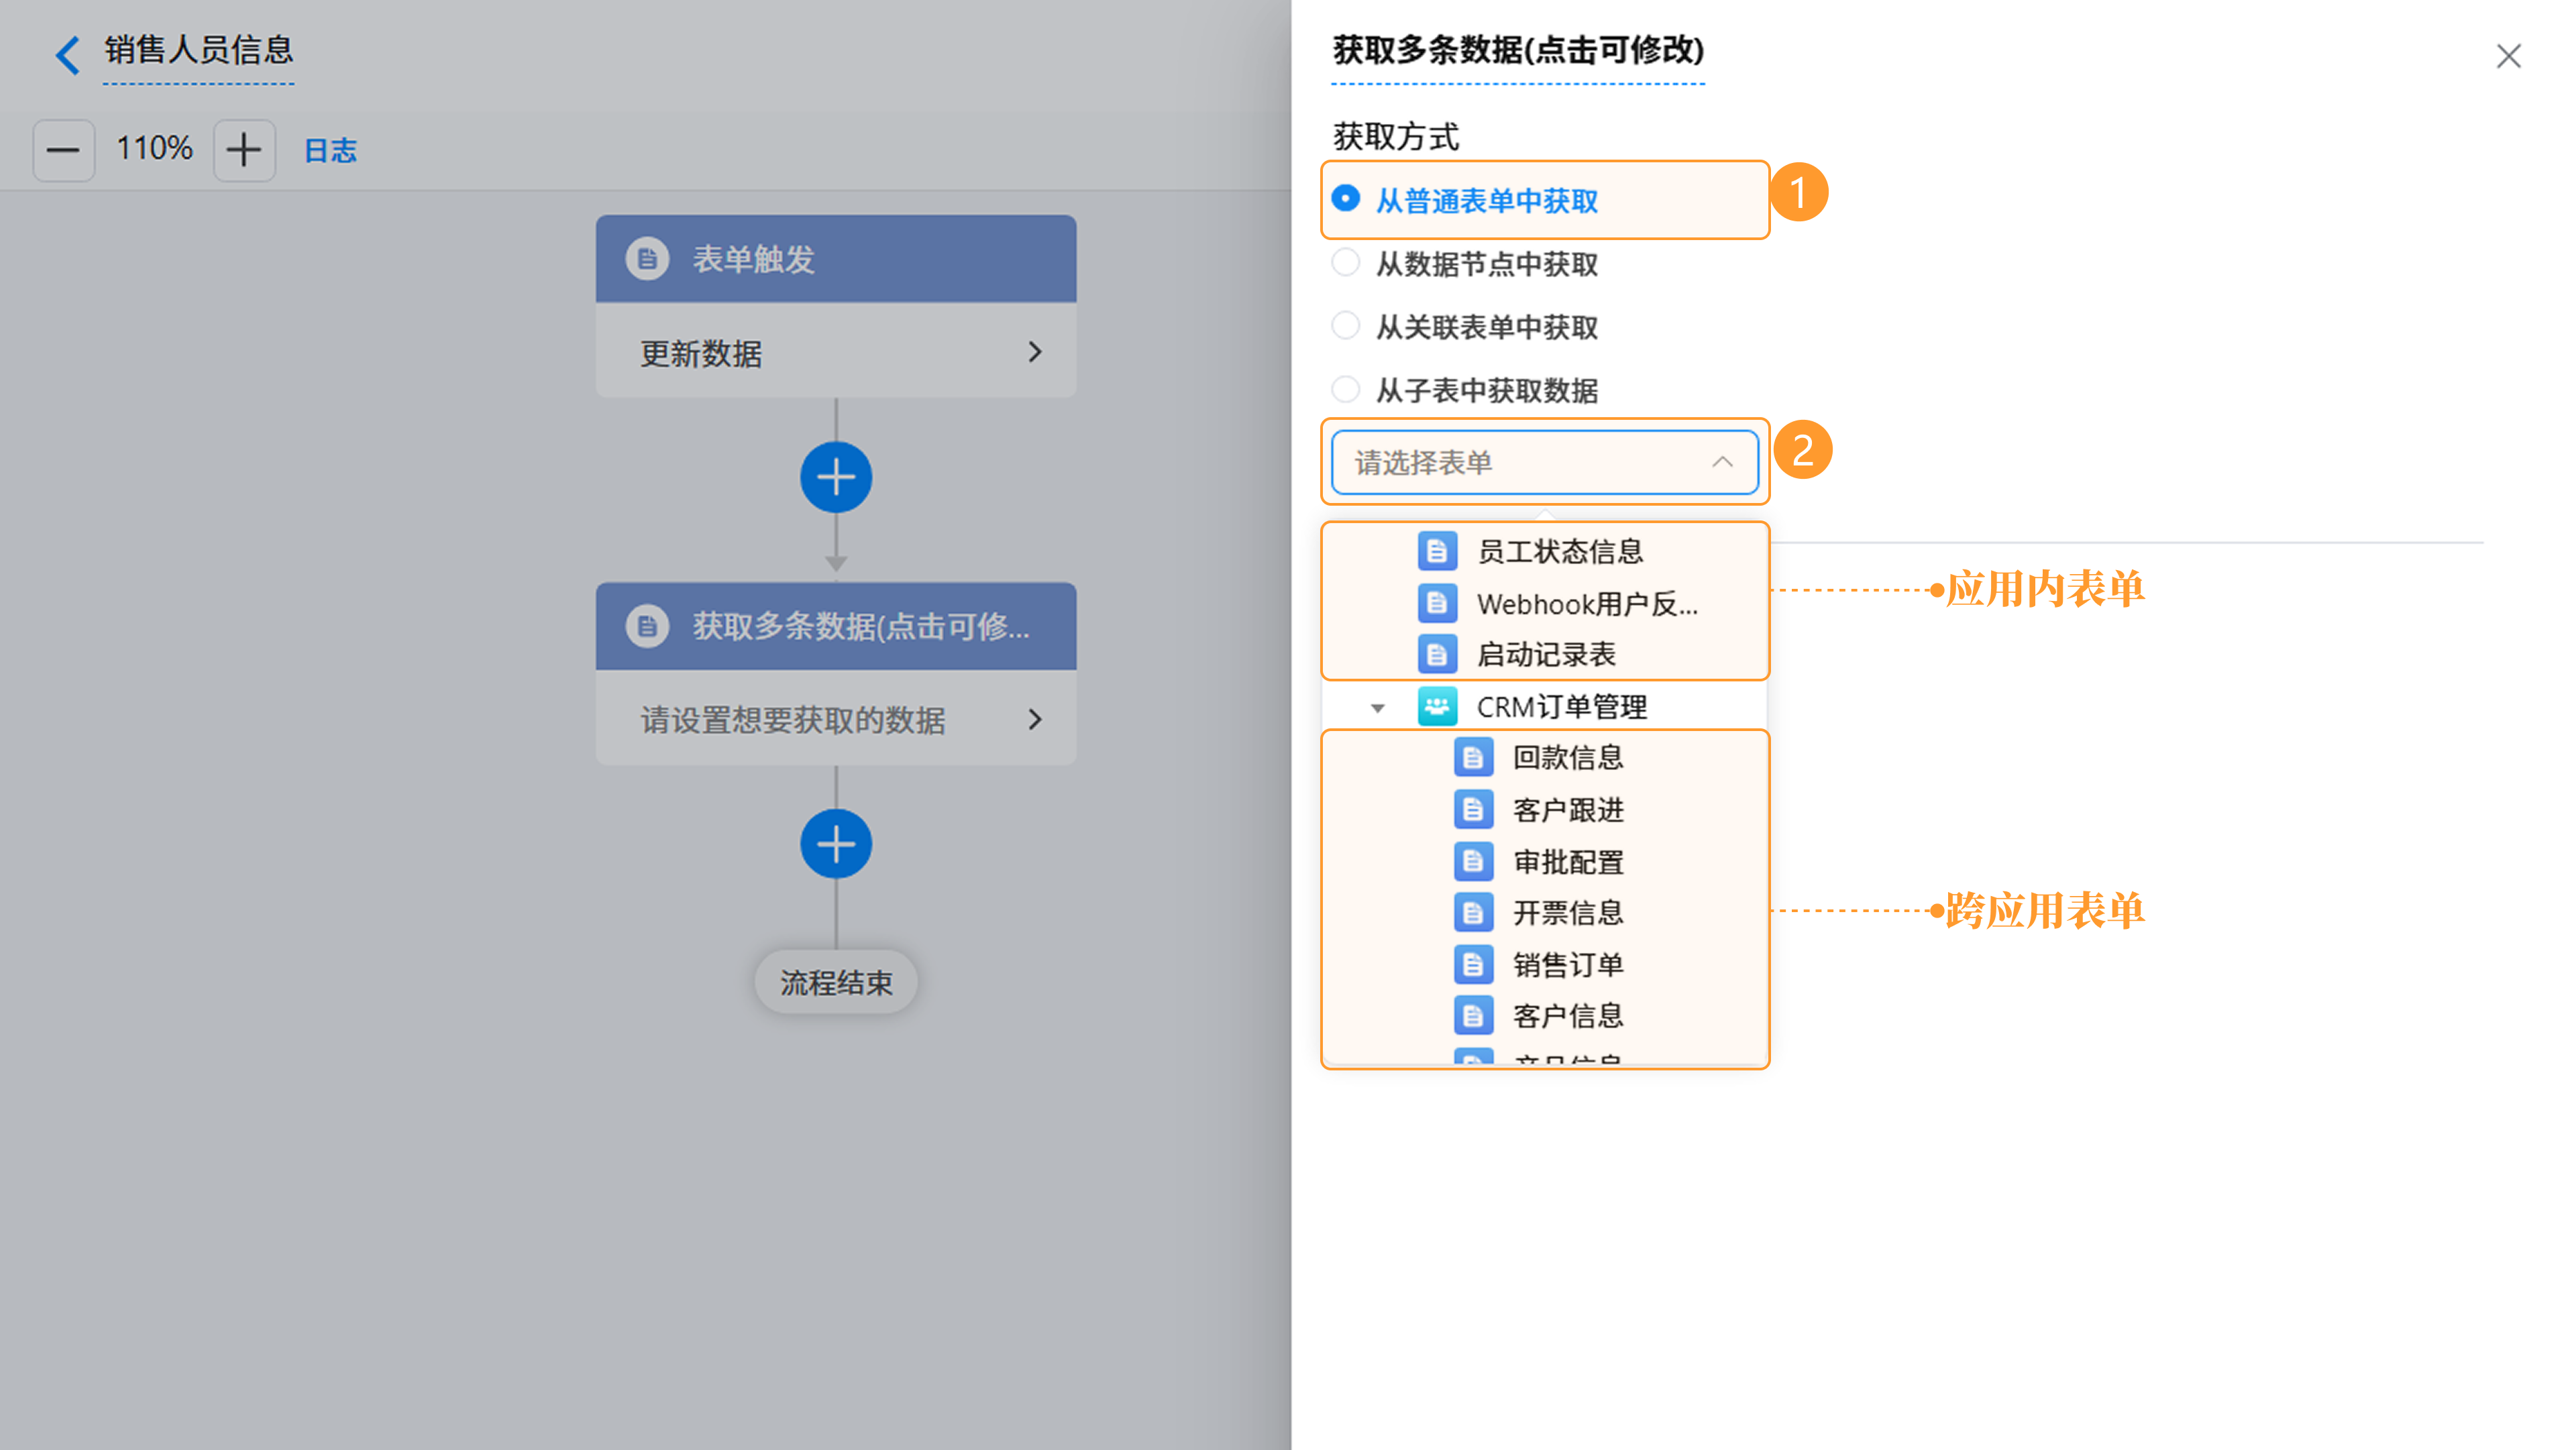Open 请设置想要获取的数据 row chevron

[x=1035, y=719]
